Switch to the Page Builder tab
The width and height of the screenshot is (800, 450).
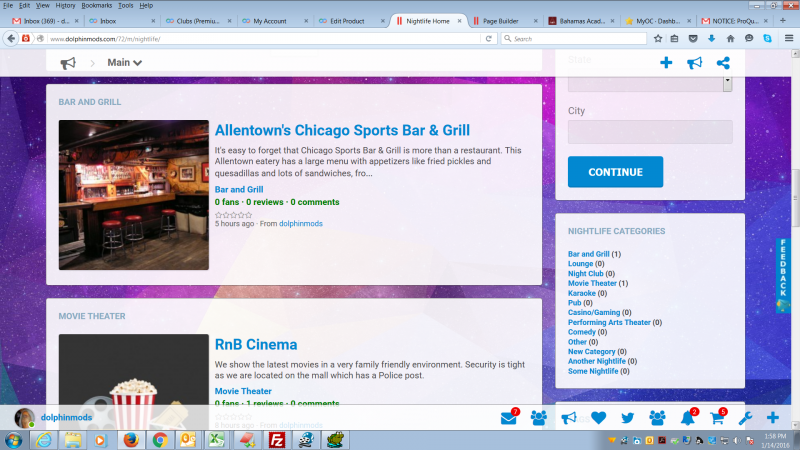[500, 21]
